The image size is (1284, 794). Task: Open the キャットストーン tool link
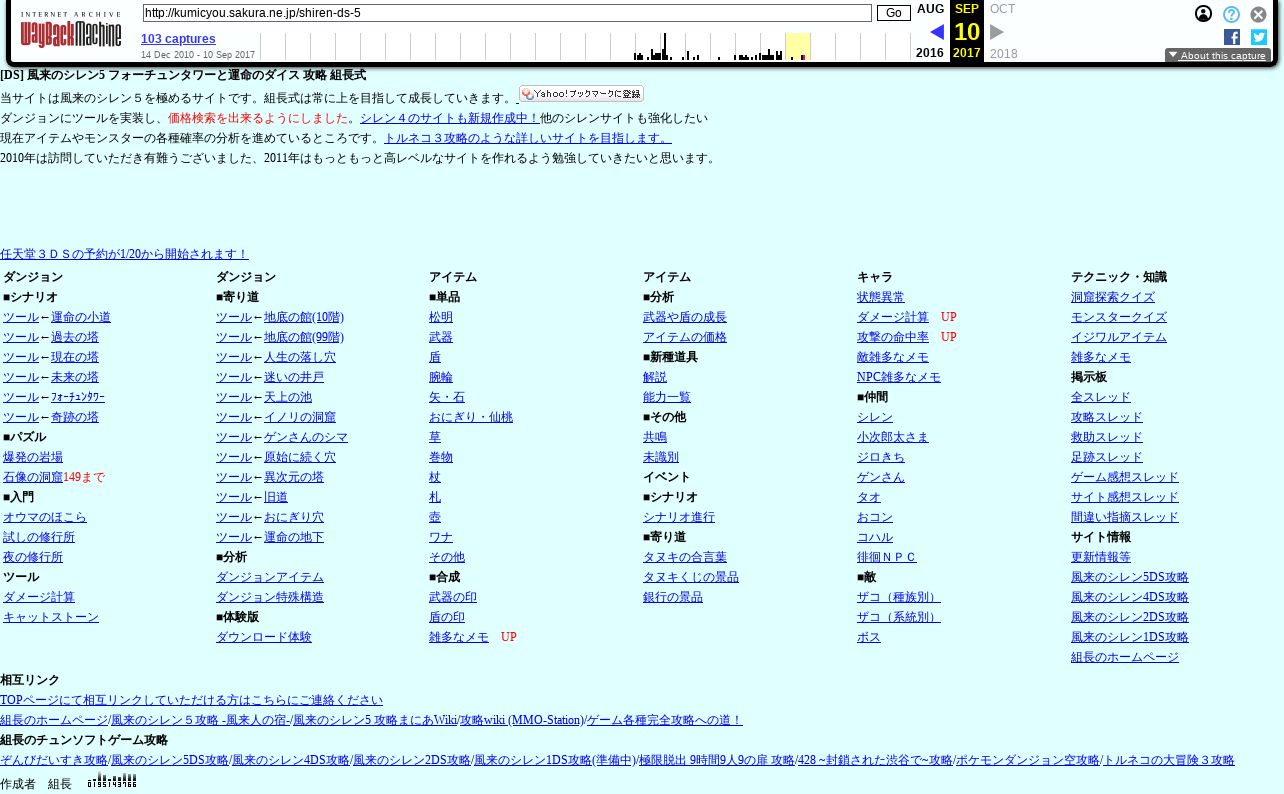click(51, 617)
